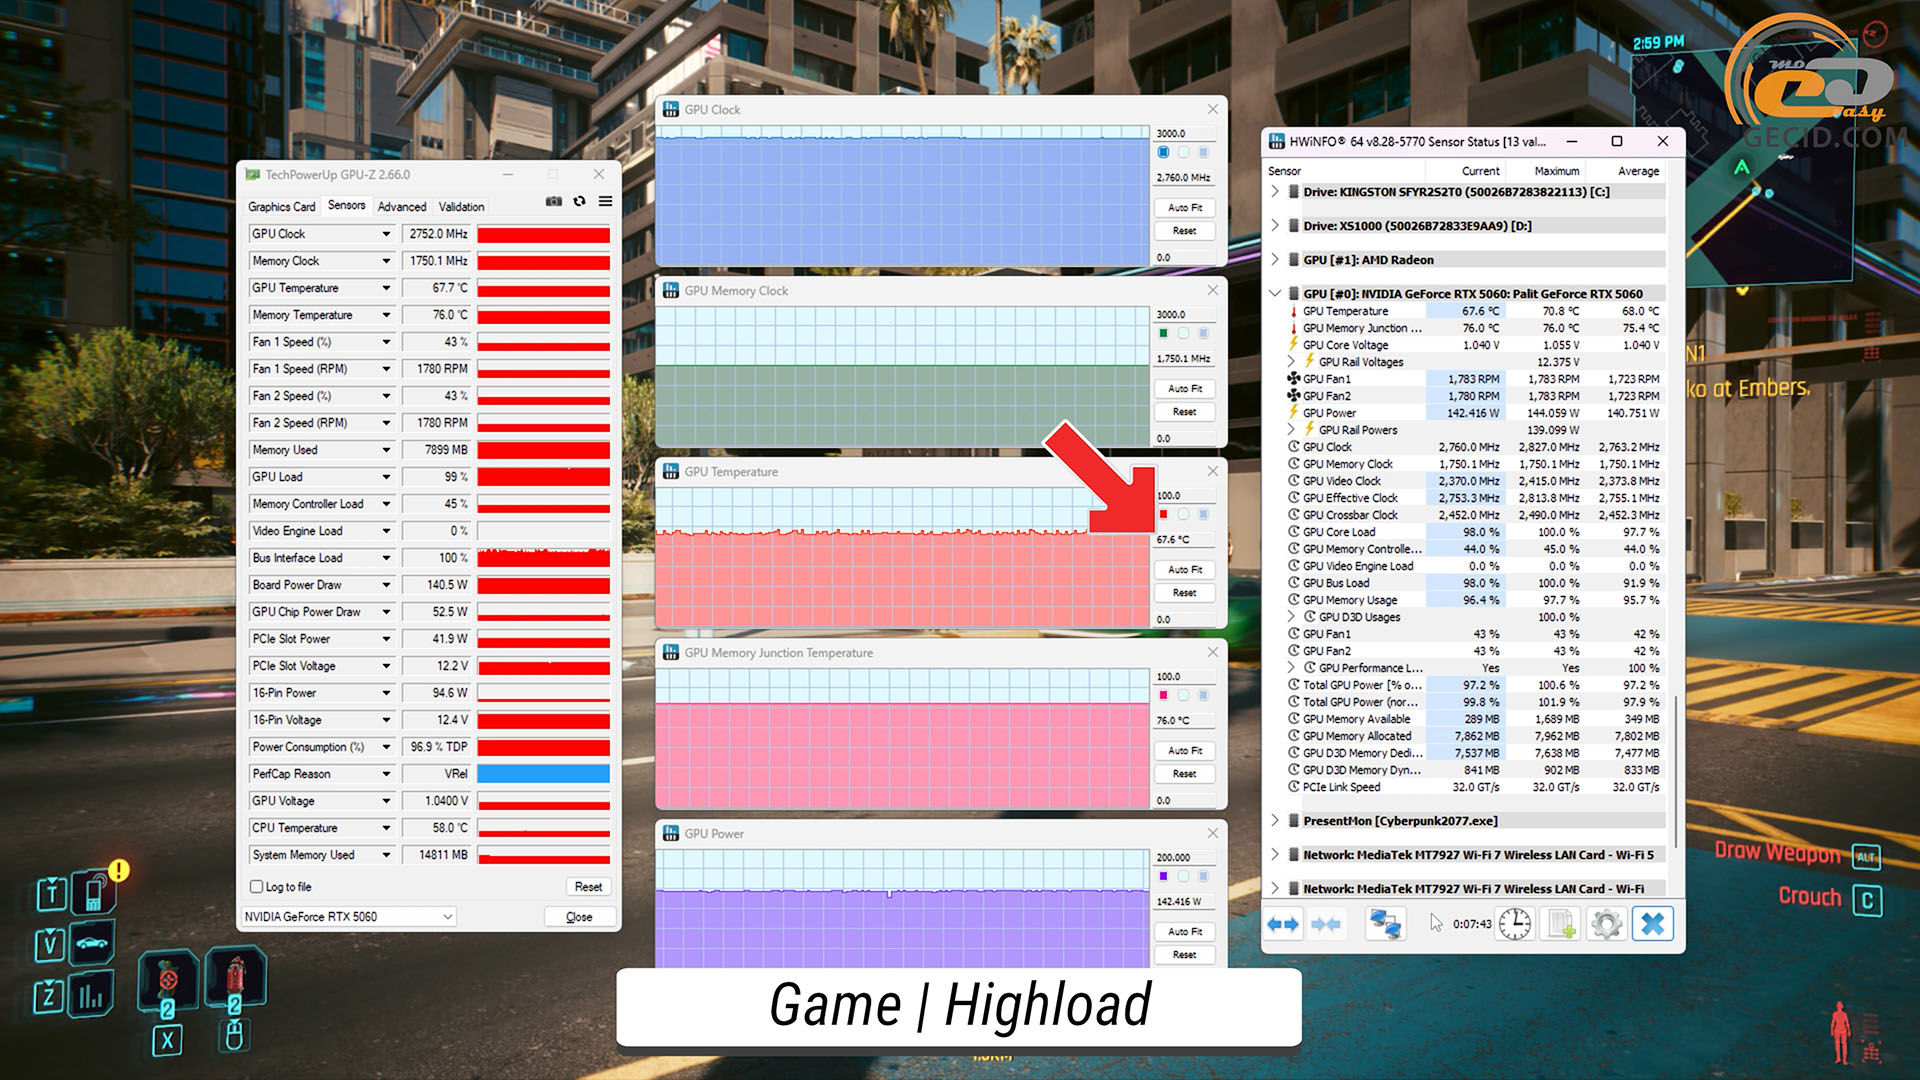The image size is (1920, 1080).
Task: Change GPU Clock graph blue line color
Action: coord(1163,152)
